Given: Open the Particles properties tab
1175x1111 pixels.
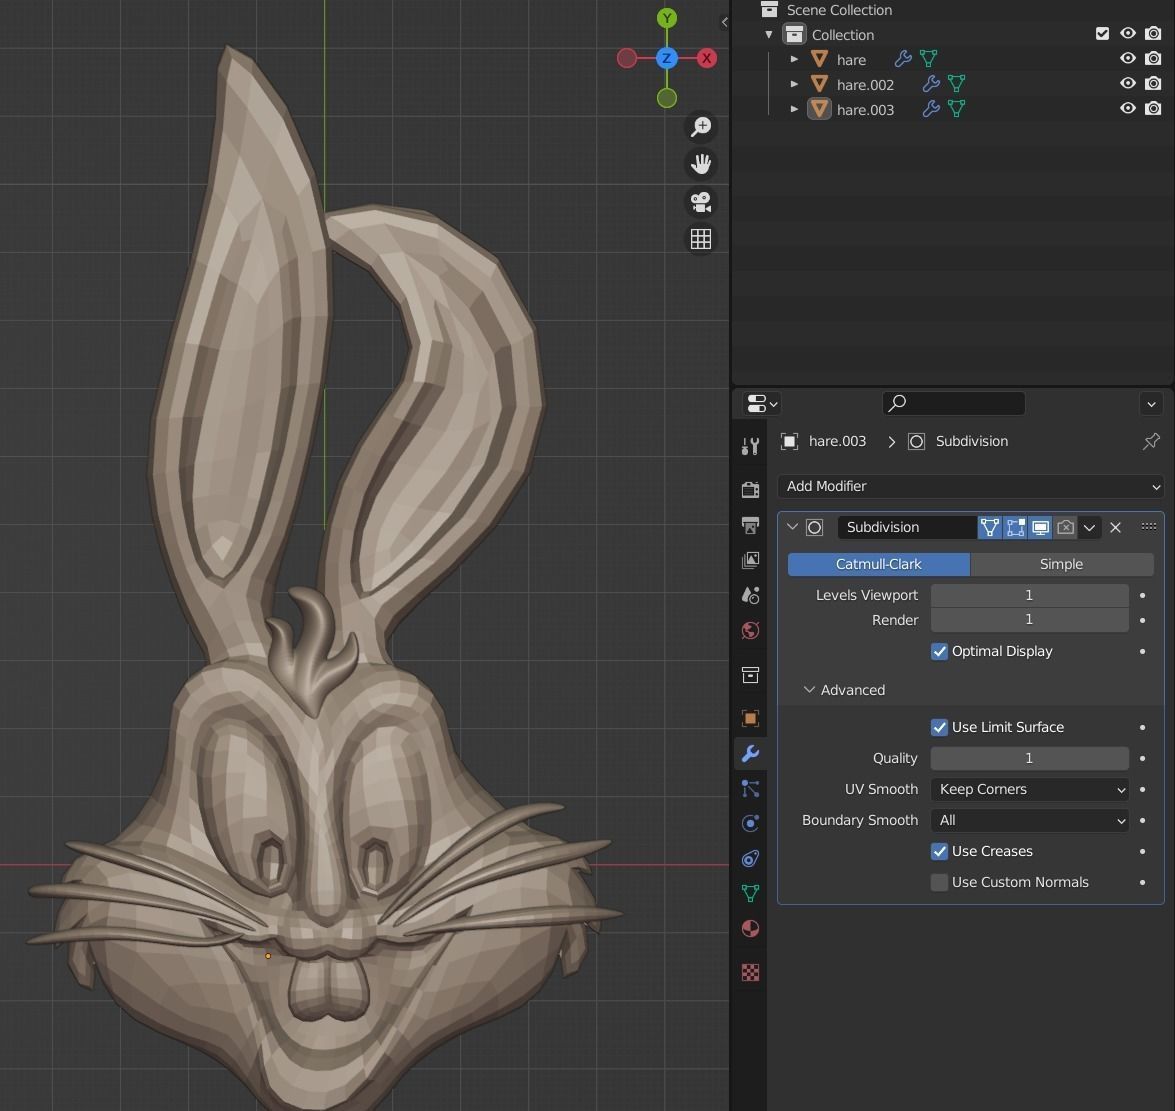Looking at the screenshot, I should (x=750, y=788).
